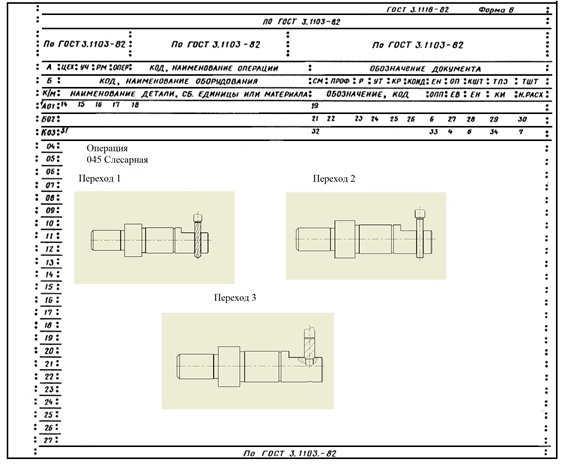Click line number '05'

click(x=51, y=159)
